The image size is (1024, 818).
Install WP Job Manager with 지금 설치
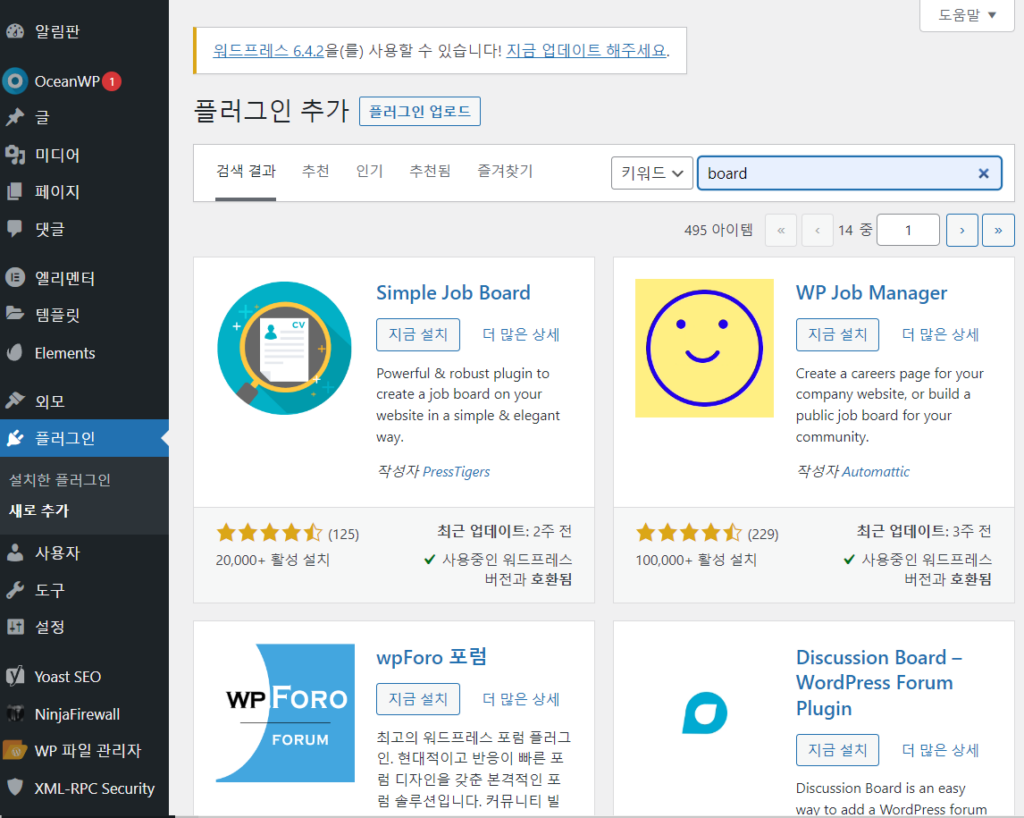(837, 334)
